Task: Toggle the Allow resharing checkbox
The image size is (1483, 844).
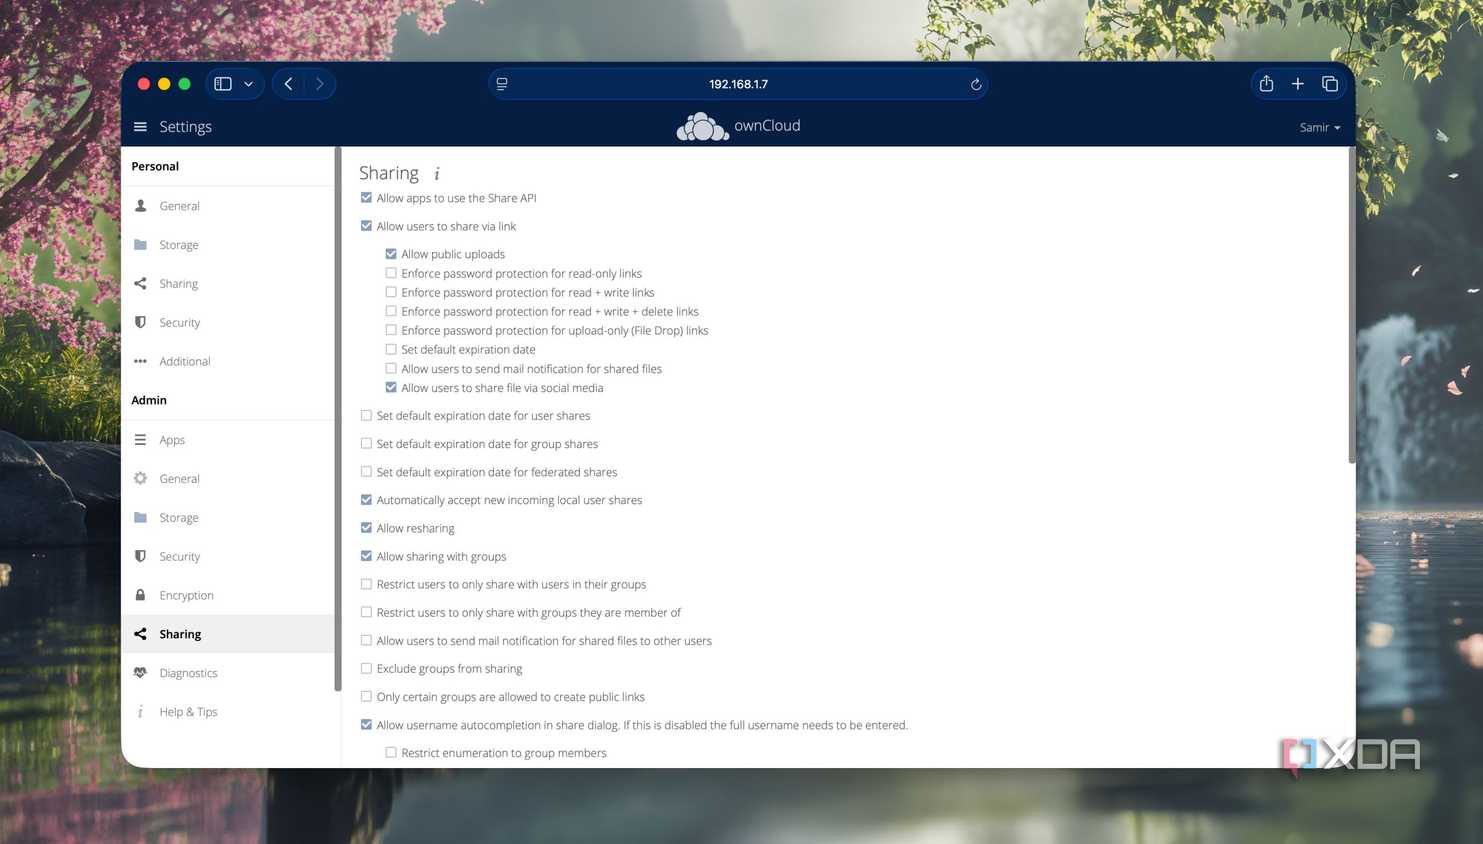Action: pos(366,528)
